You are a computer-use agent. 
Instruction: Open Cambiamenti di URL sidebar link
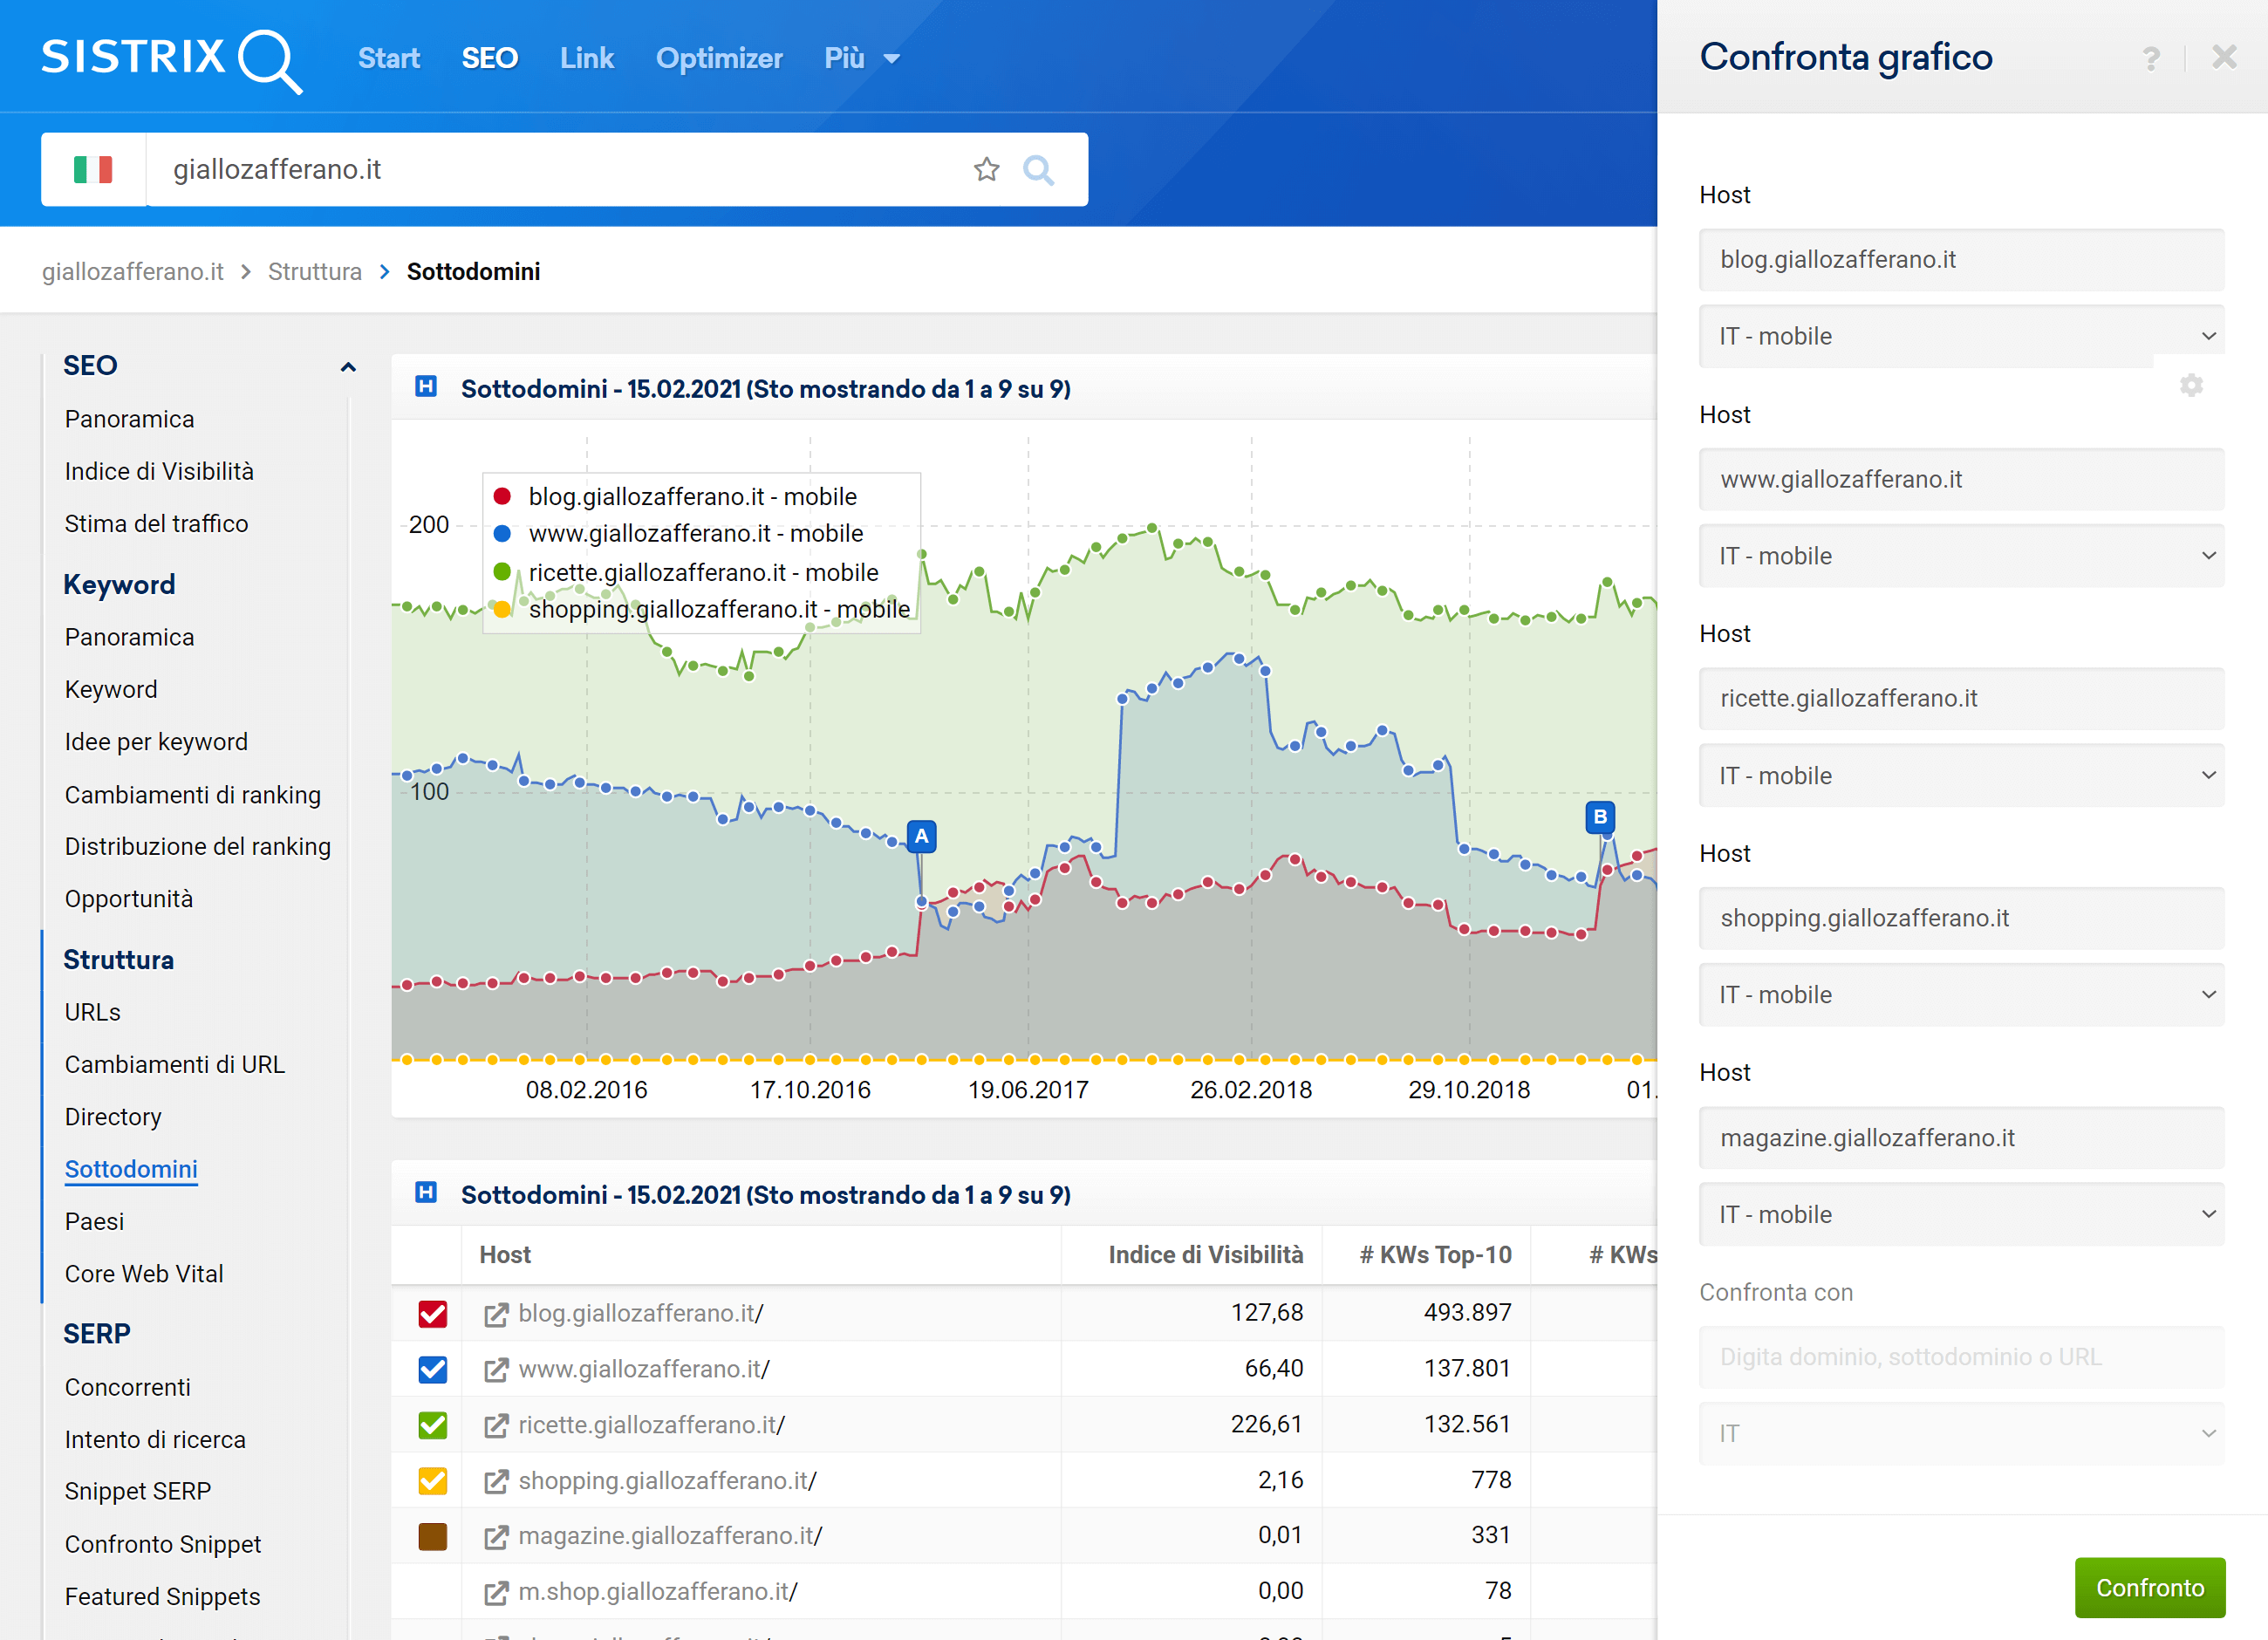point(174,1065)
